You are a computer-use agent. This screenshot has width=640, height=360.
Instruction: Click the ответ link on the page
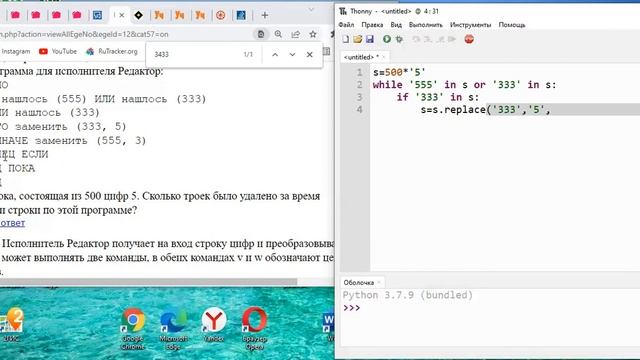click(13, 223)
